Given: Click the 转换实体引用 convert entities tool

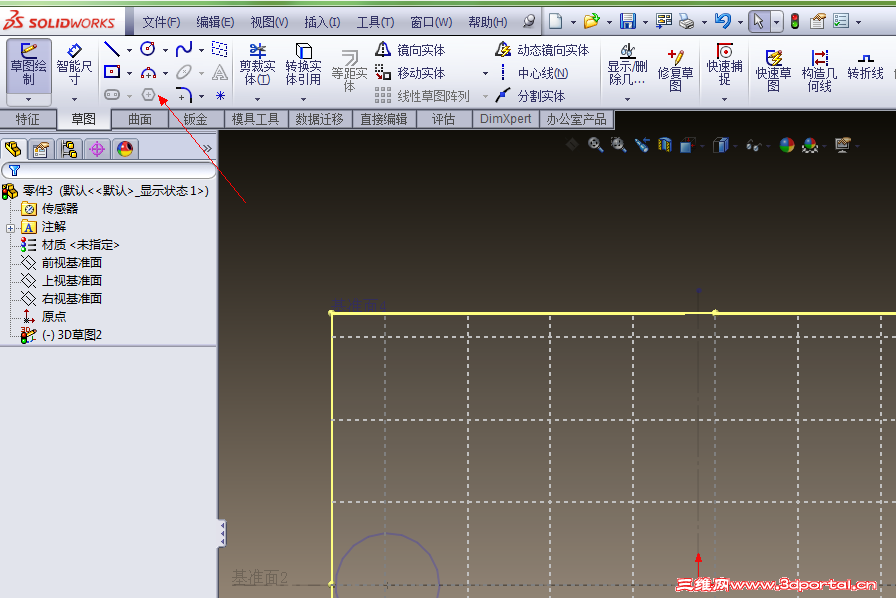Looking at the screenshot, I should click(303, 65).
